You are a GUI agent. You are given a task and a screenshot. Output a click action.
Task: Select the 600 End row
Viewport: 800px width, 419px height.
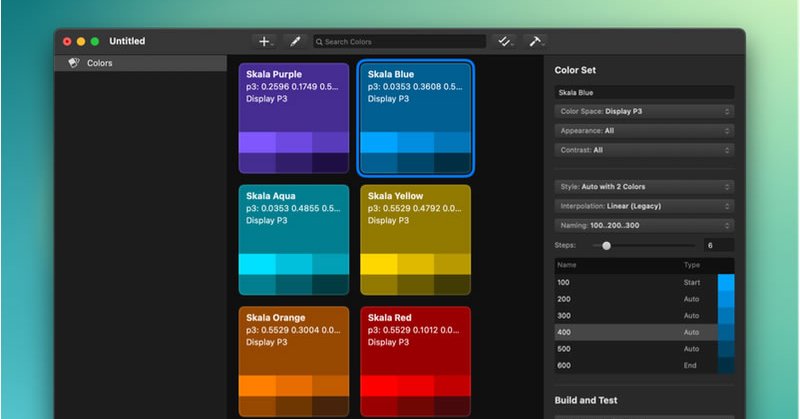coord(644,365)
